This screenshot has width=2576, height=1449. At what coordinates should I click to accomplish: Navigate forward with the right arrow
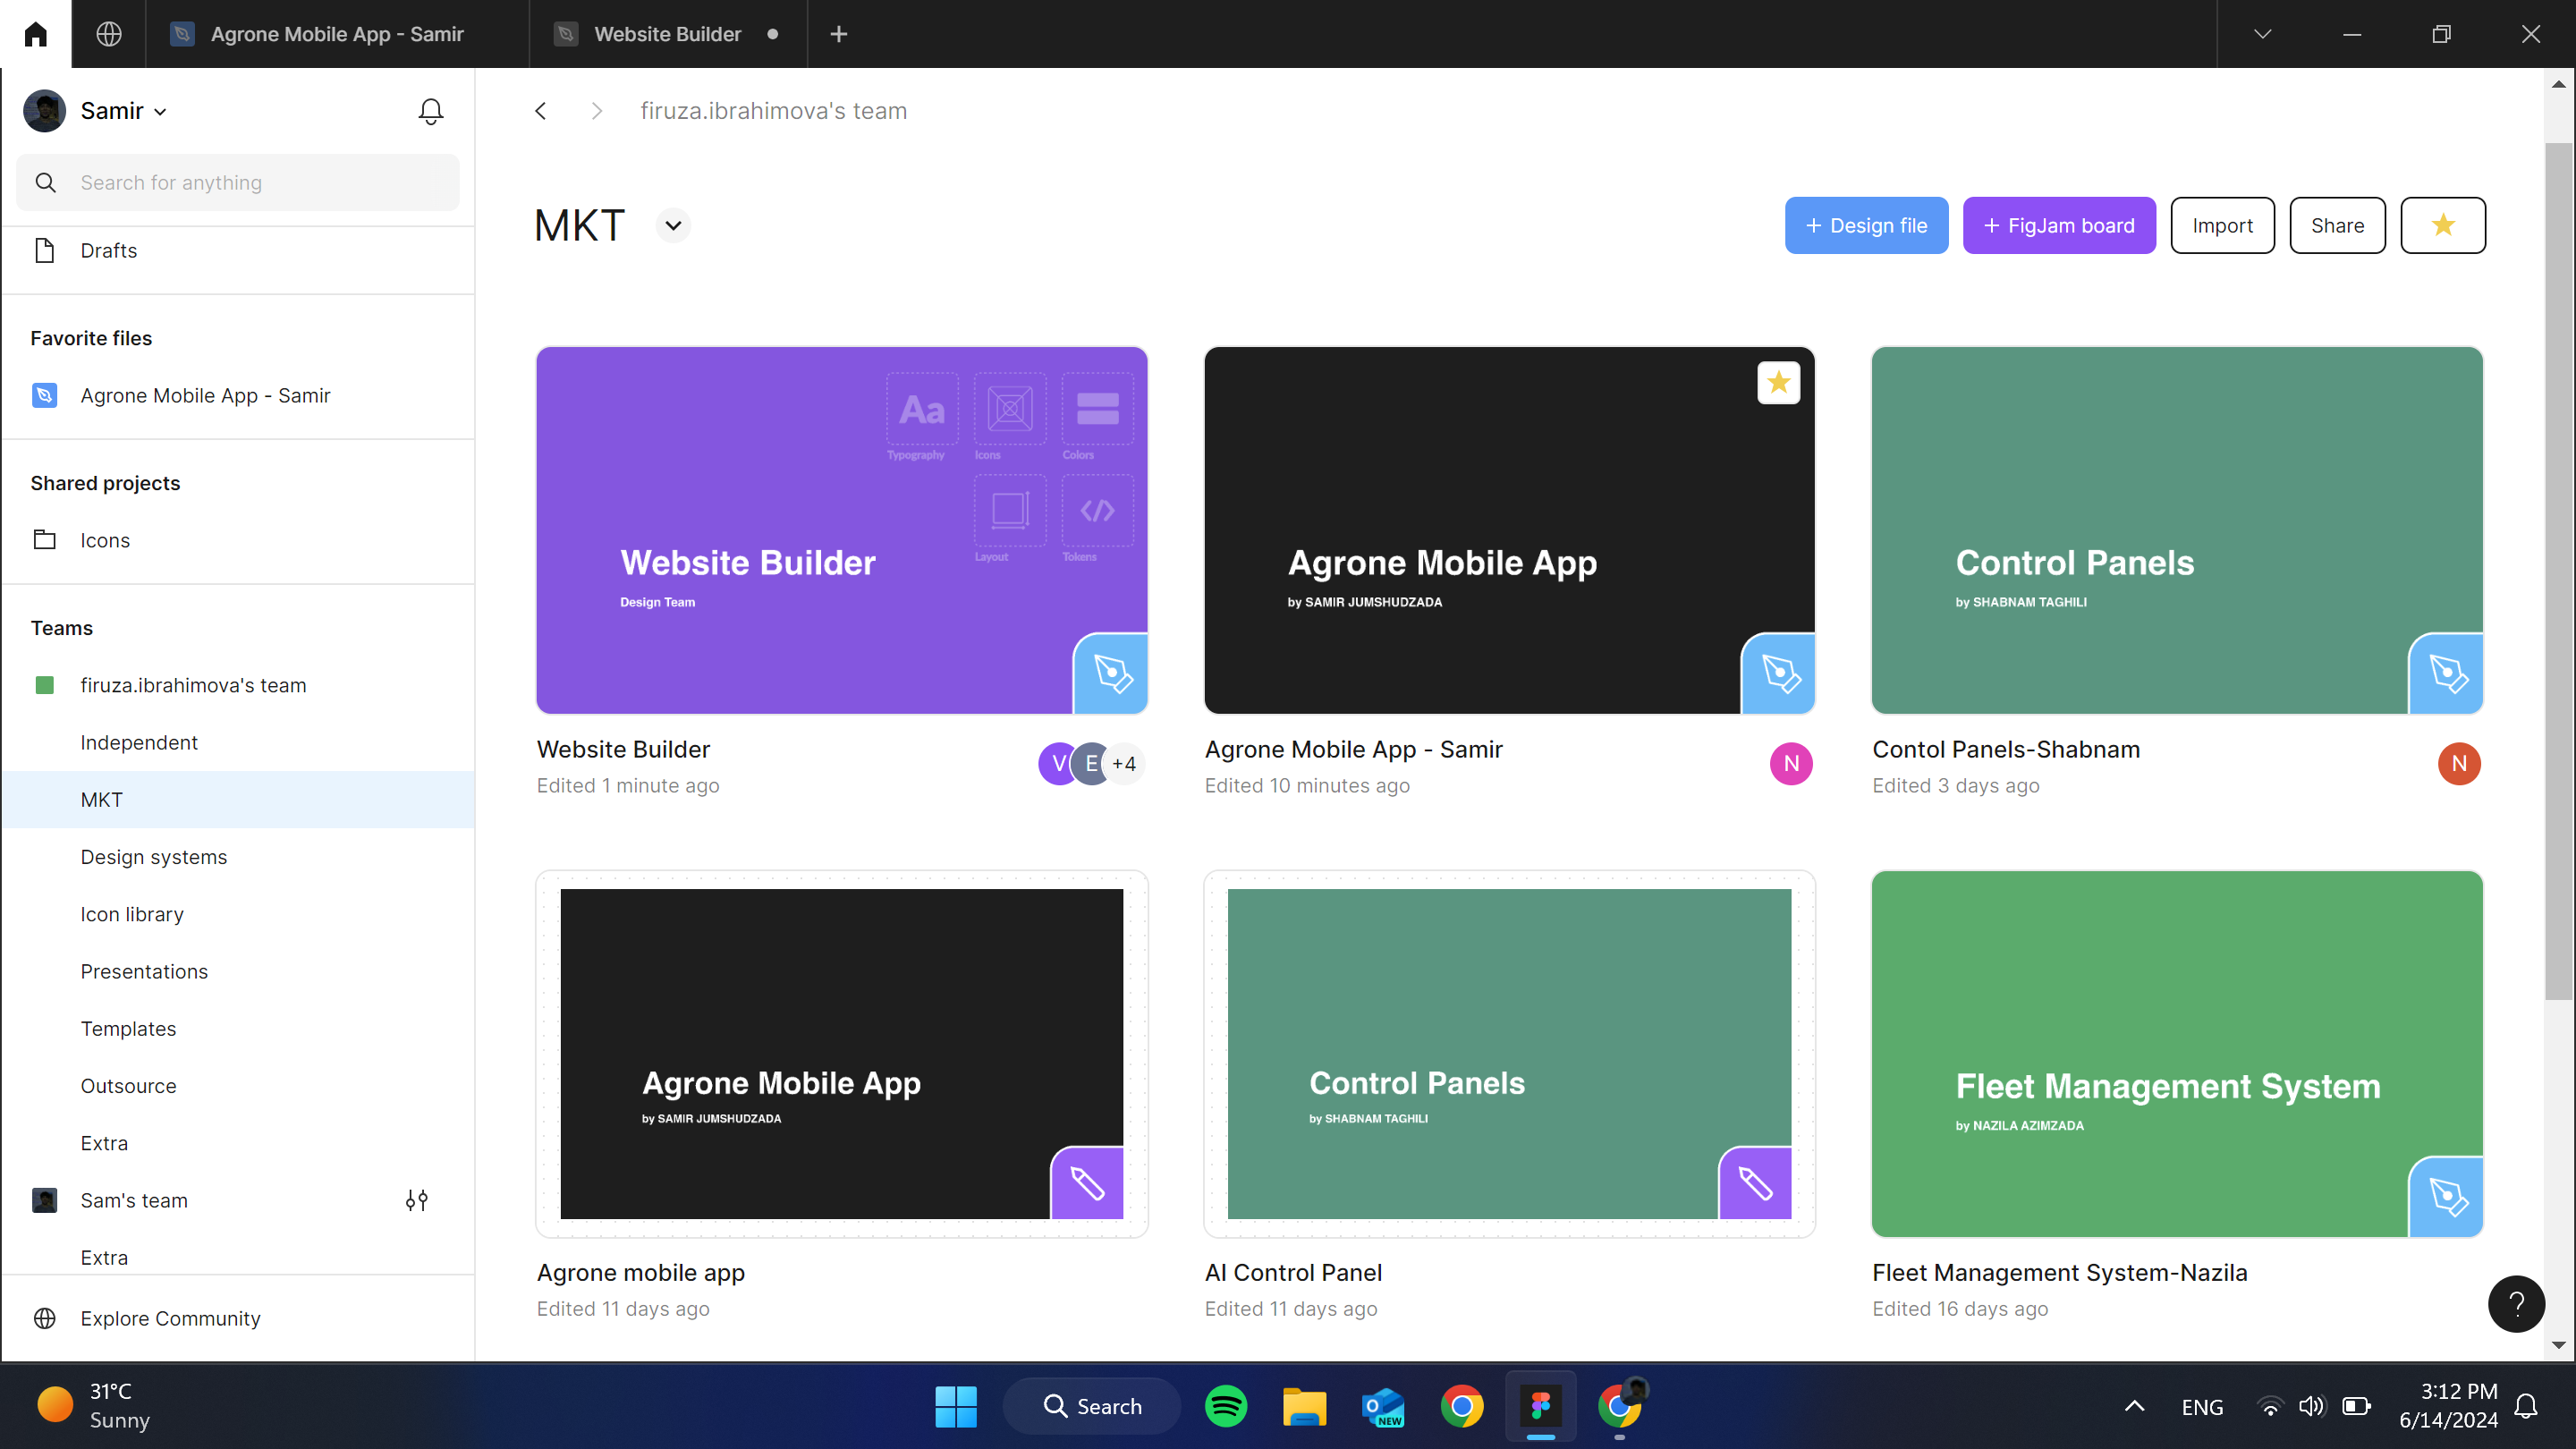coord(597,111)
